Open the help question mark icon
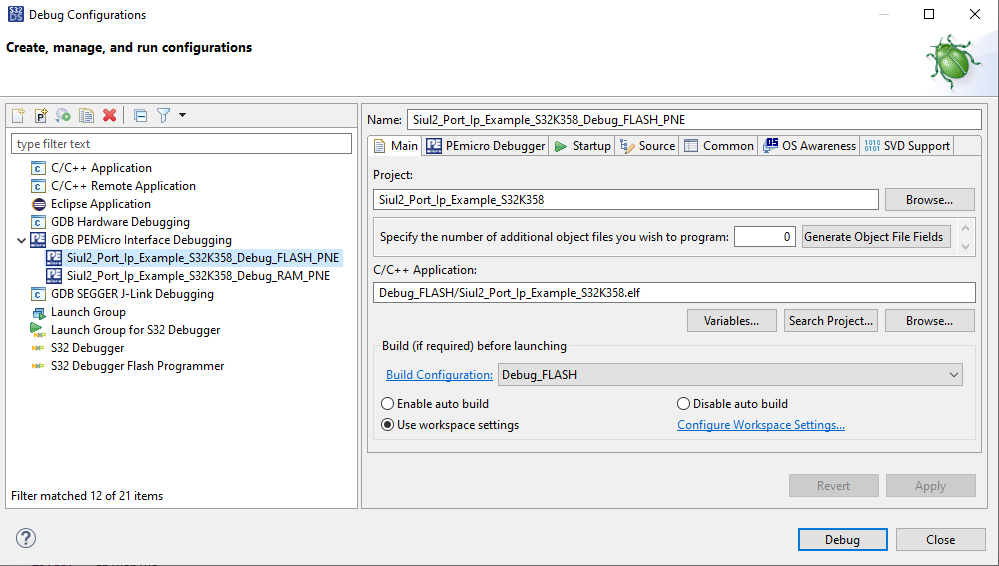Viewport: 999px width, 566px height. [x=27, y=539]
